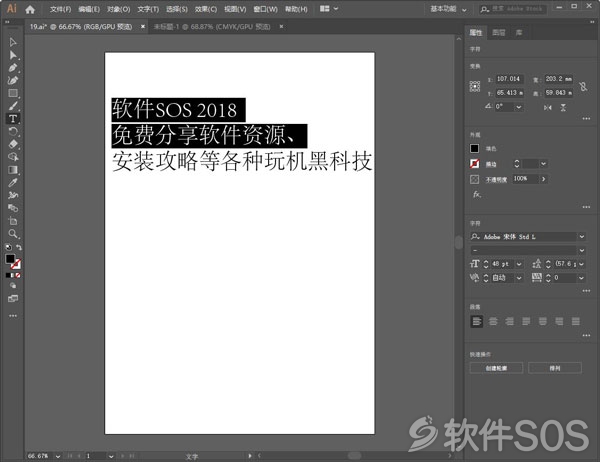
Task: Open the font family dropdown arrow
Action: [582, 237]
